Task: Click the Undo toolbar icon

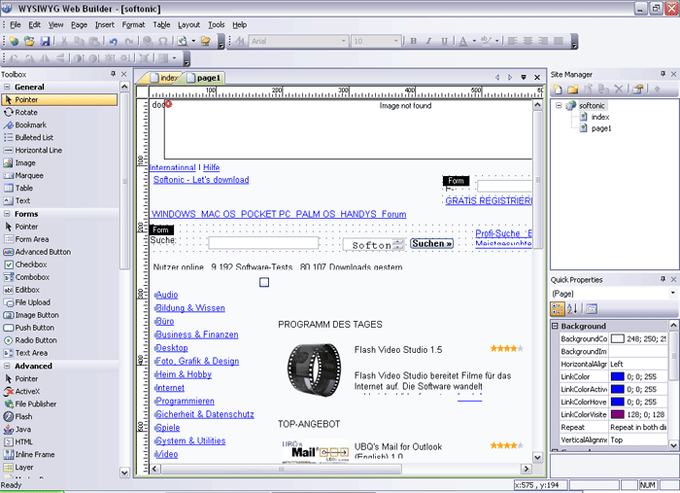Action: (x=114, y=41)
